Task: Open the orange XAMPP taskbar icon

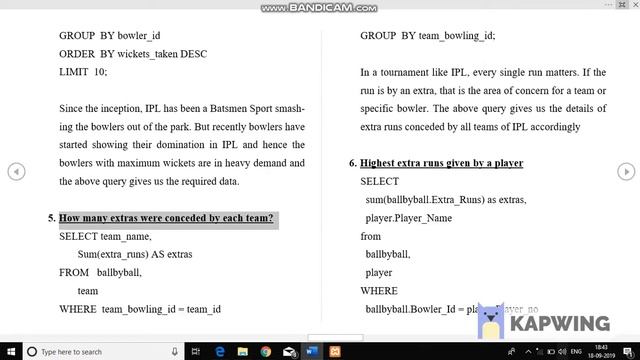Action: [335, 351]
